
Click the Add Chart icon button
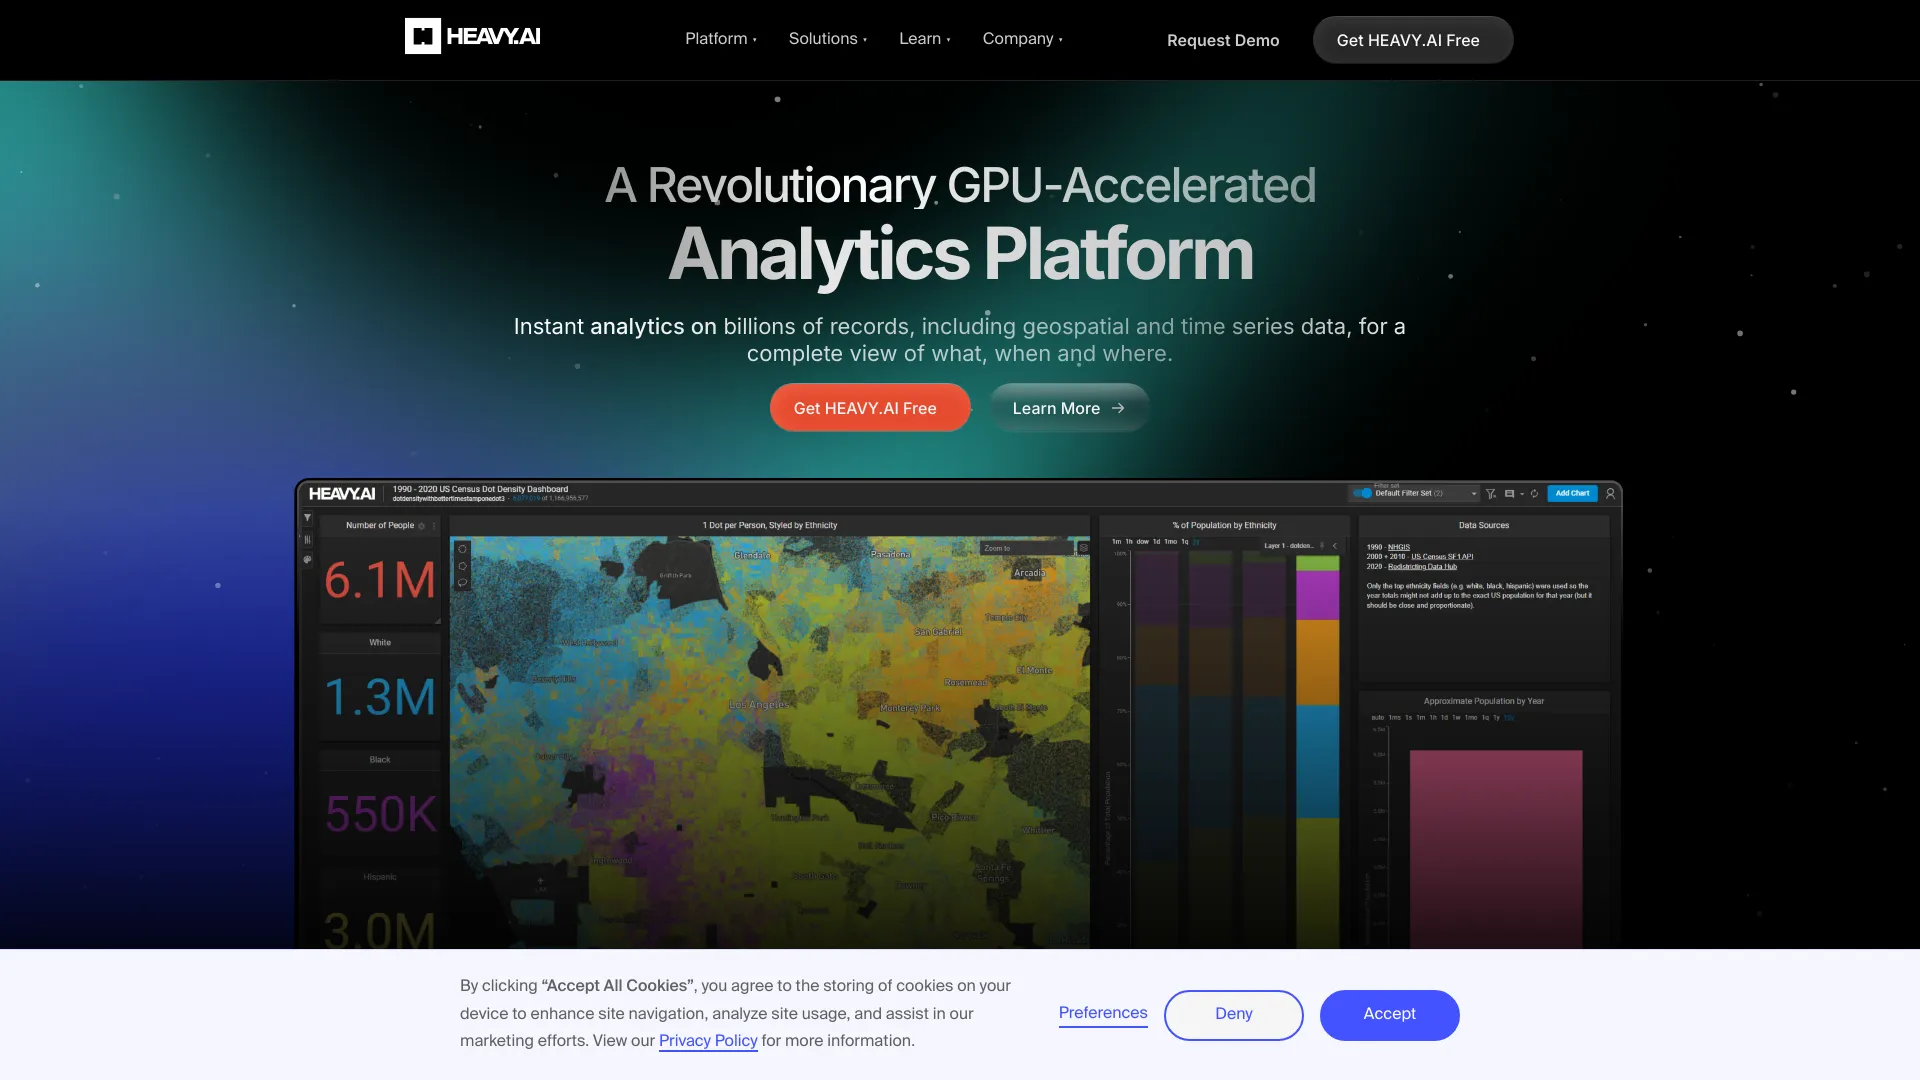coord(1573,493)
